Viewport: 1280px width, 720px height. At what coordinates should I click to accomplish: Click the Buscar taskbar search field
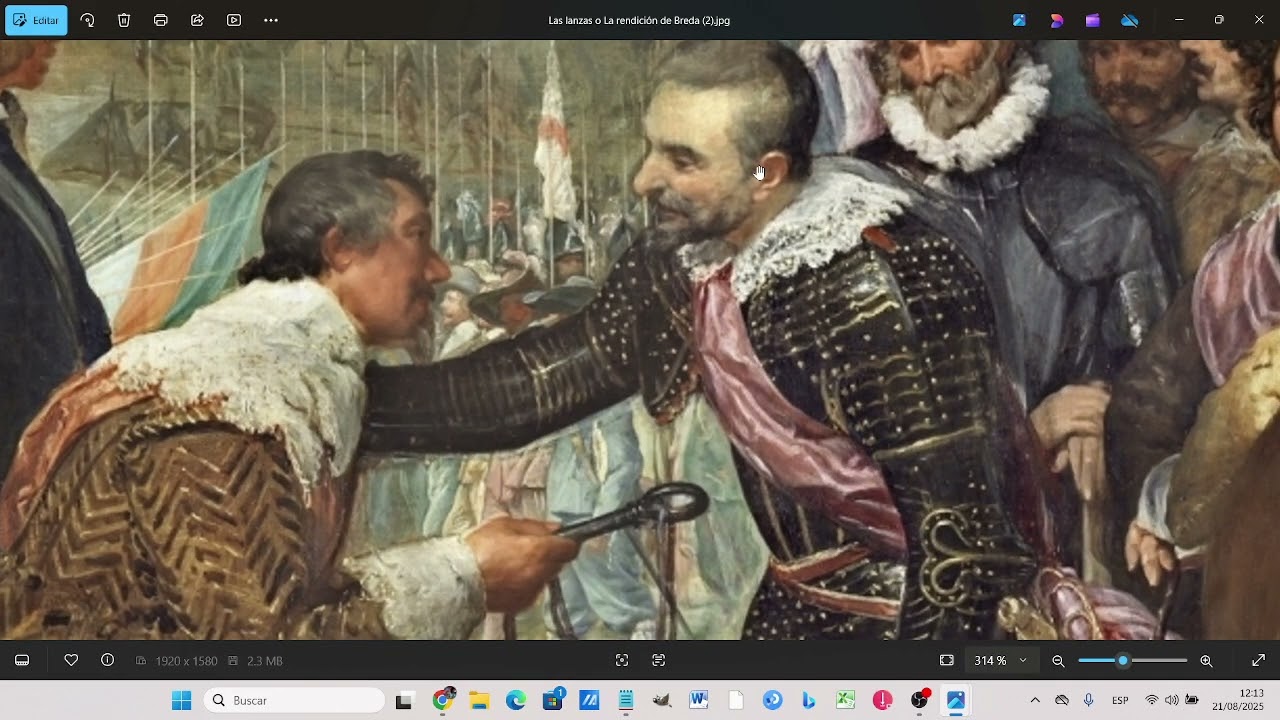(295, 700)
